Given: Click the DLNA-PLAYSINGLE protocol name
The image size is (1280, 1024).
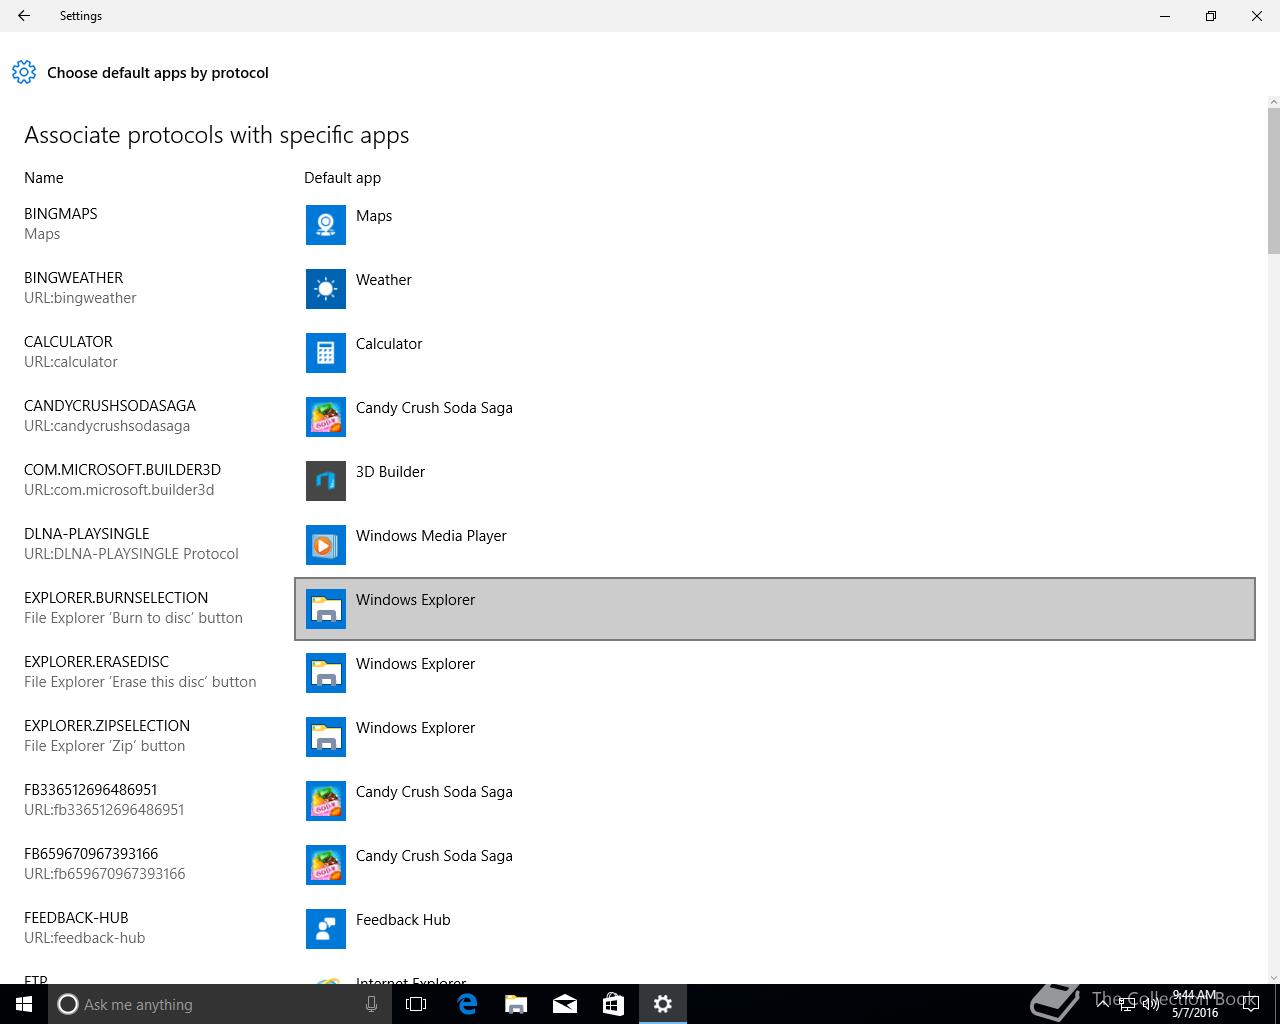Looking at the screenshot, I should 86,534.
